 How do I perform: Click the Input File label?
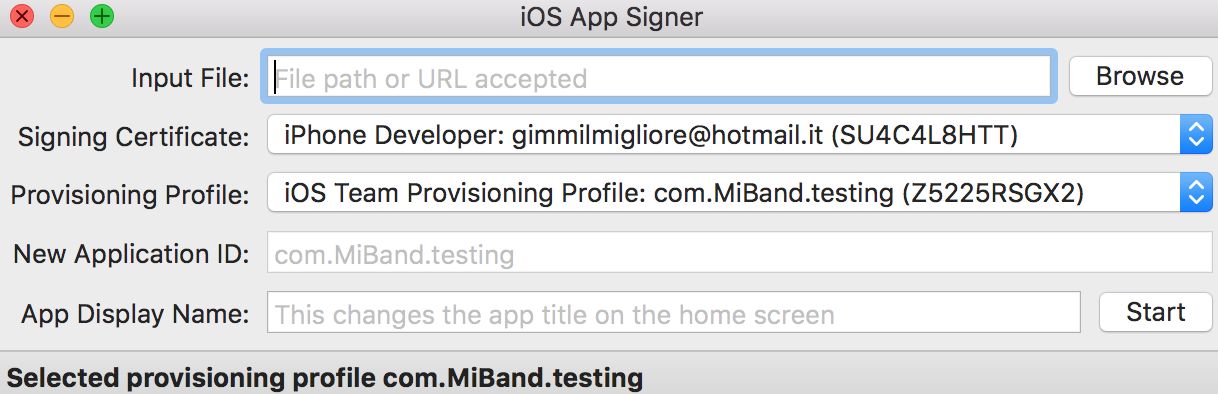(190, 77)
